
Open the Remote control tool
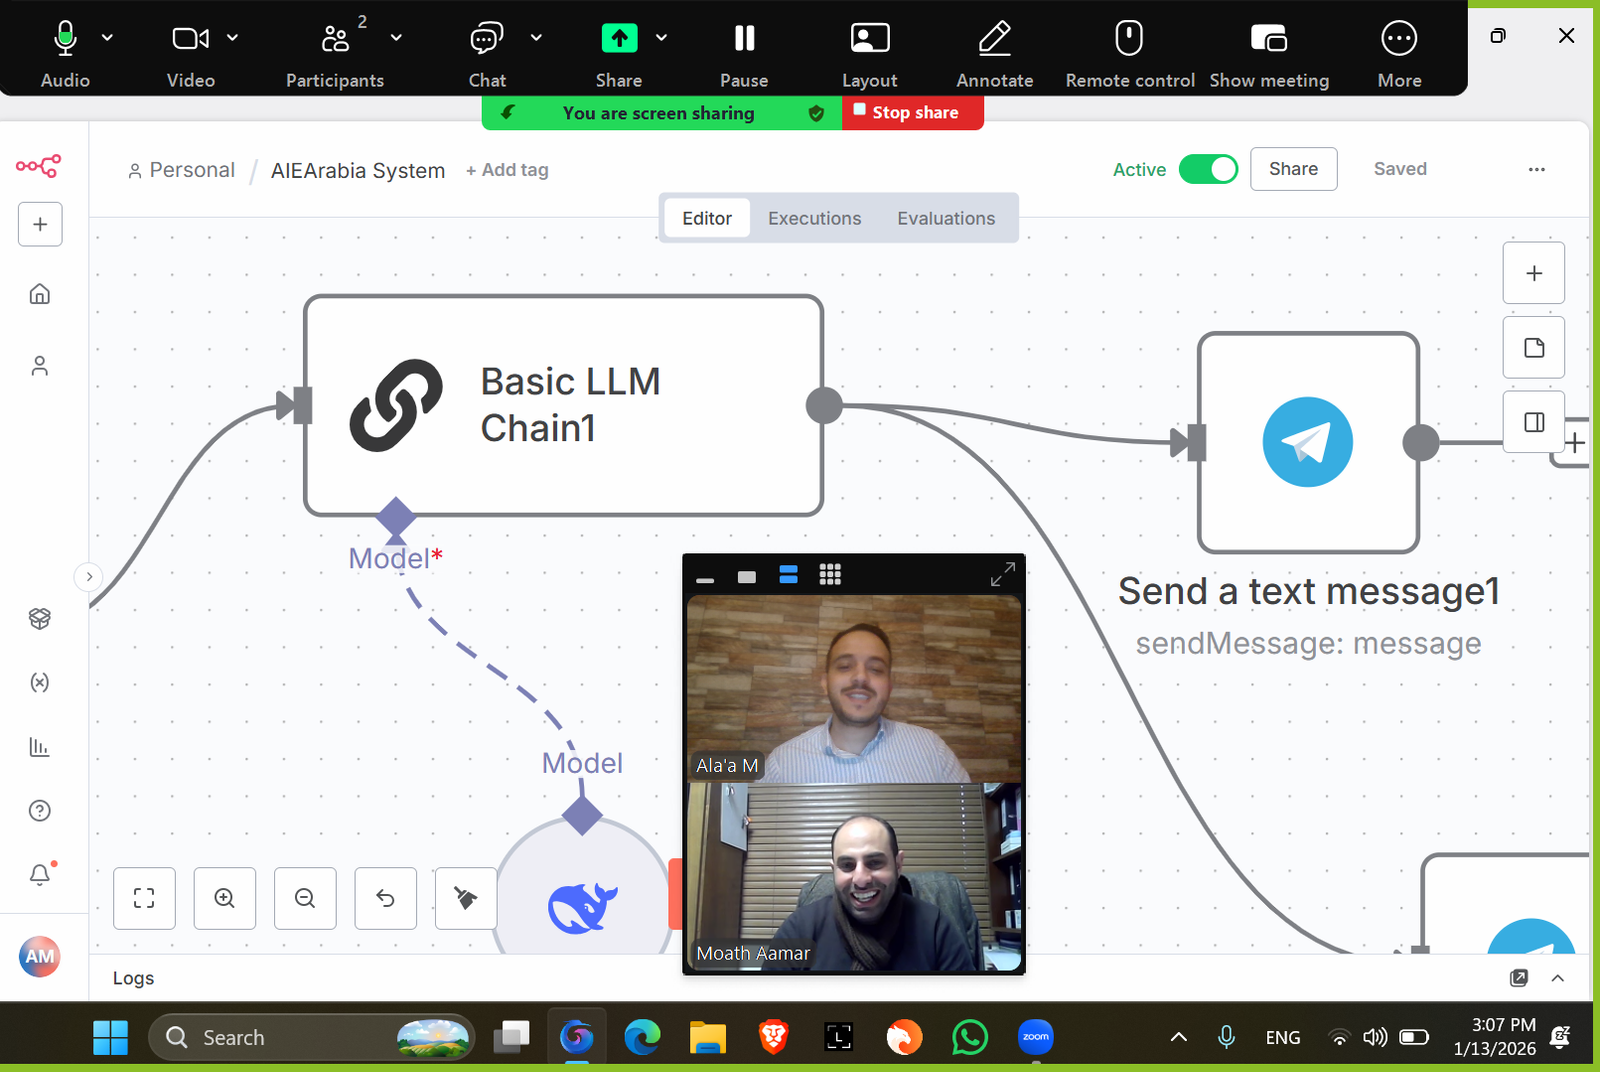coord(1129,39)
